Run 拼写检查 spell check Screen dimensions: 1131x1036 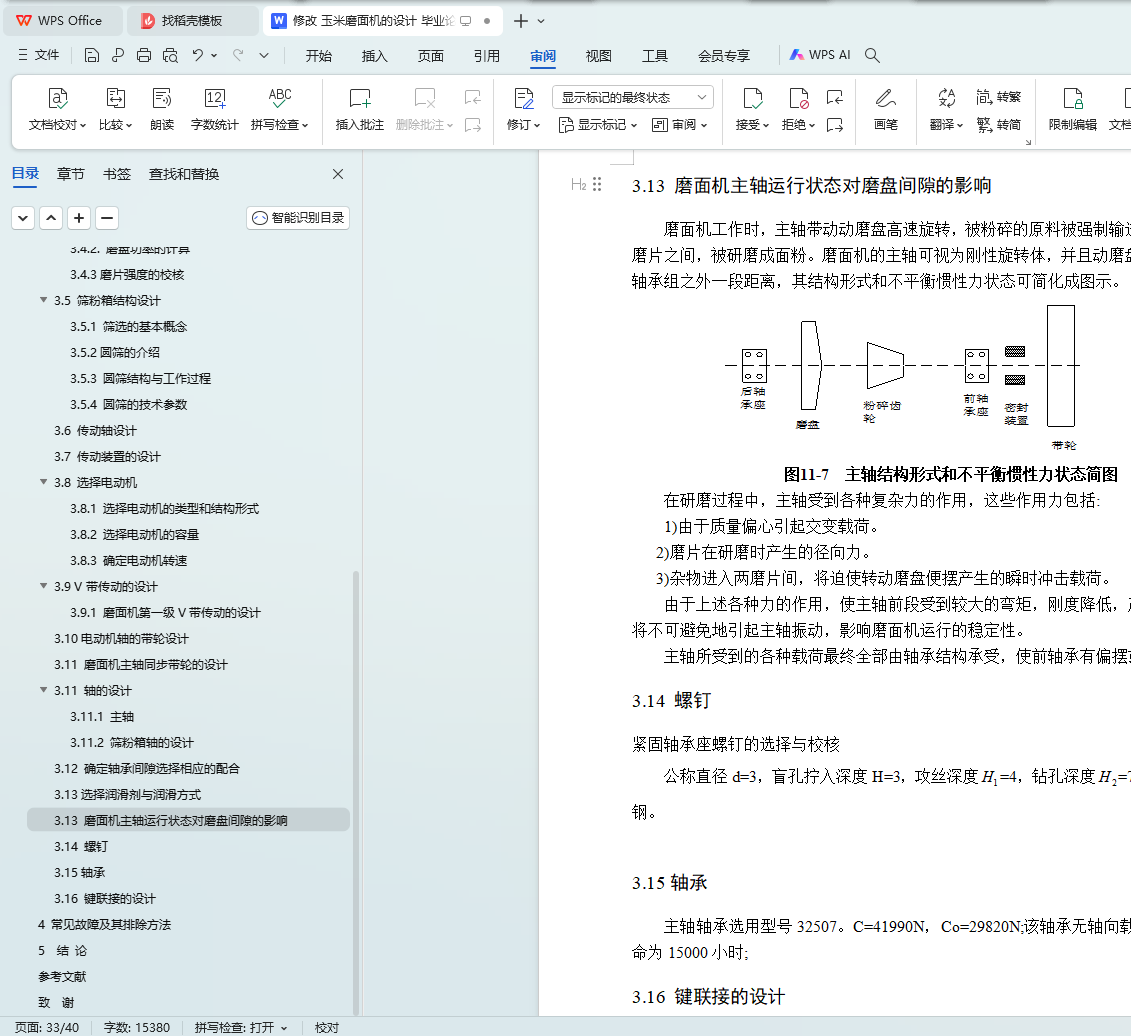(280, 109)
